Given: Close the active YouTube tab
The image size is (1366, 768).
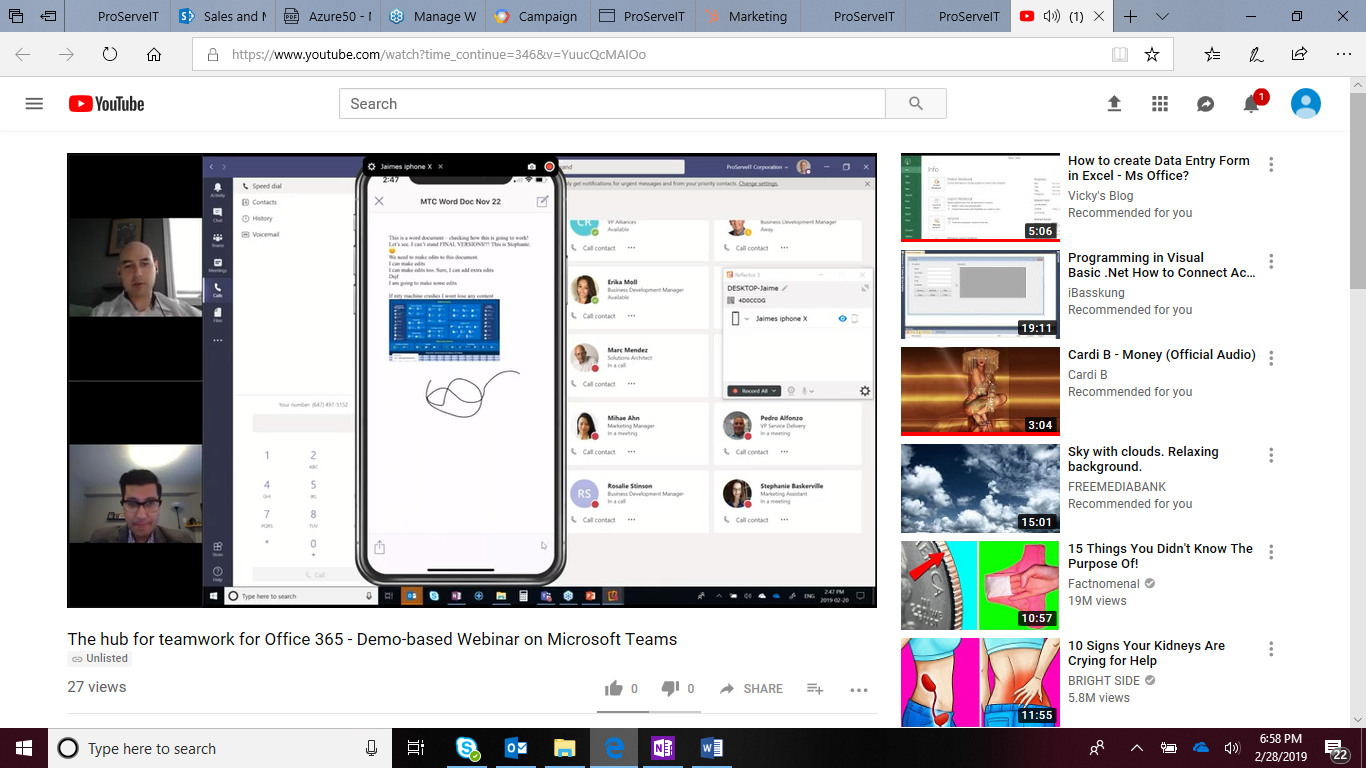Looking at the screenshot, I should [x=1100, y=16].
